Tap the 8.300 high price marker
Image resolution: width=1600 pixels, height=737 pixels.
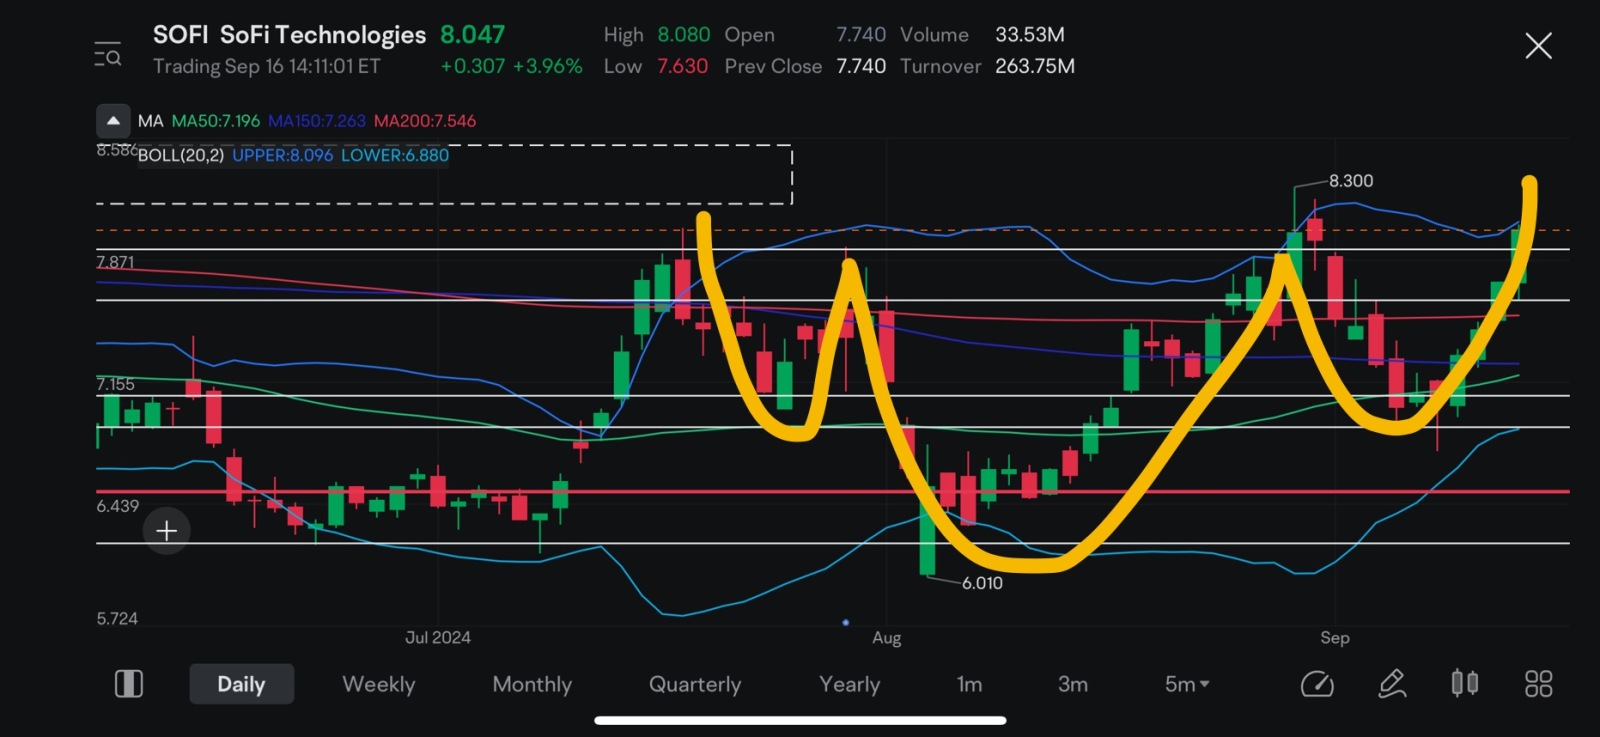click(1351, 181)
